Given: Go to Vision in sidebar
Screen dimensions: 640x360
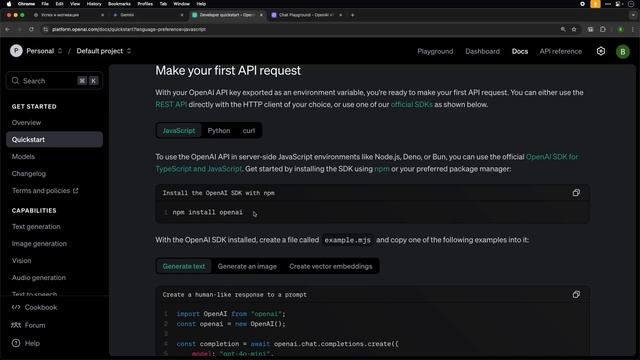Looking at the screenshot, I should [x=21, y=260].
